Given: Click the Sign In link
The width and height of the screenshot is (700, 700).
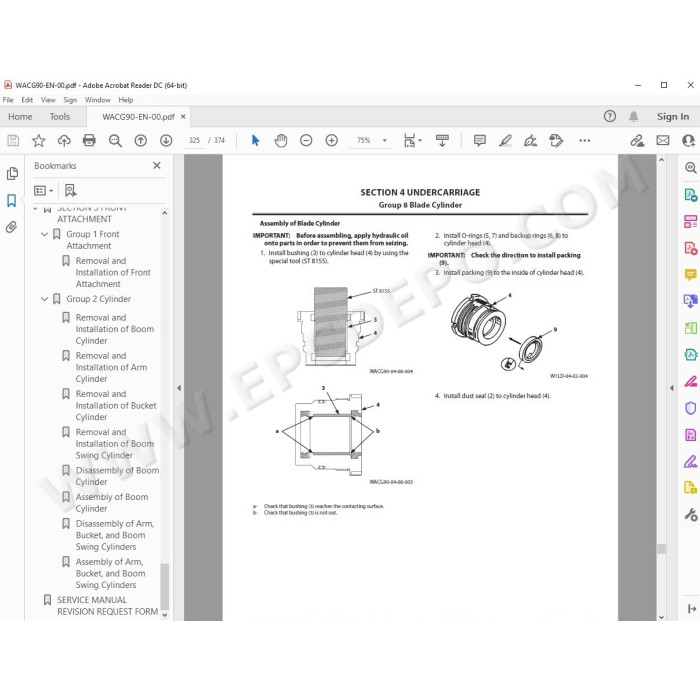Looking at the screenshot, I should [673, 117].
